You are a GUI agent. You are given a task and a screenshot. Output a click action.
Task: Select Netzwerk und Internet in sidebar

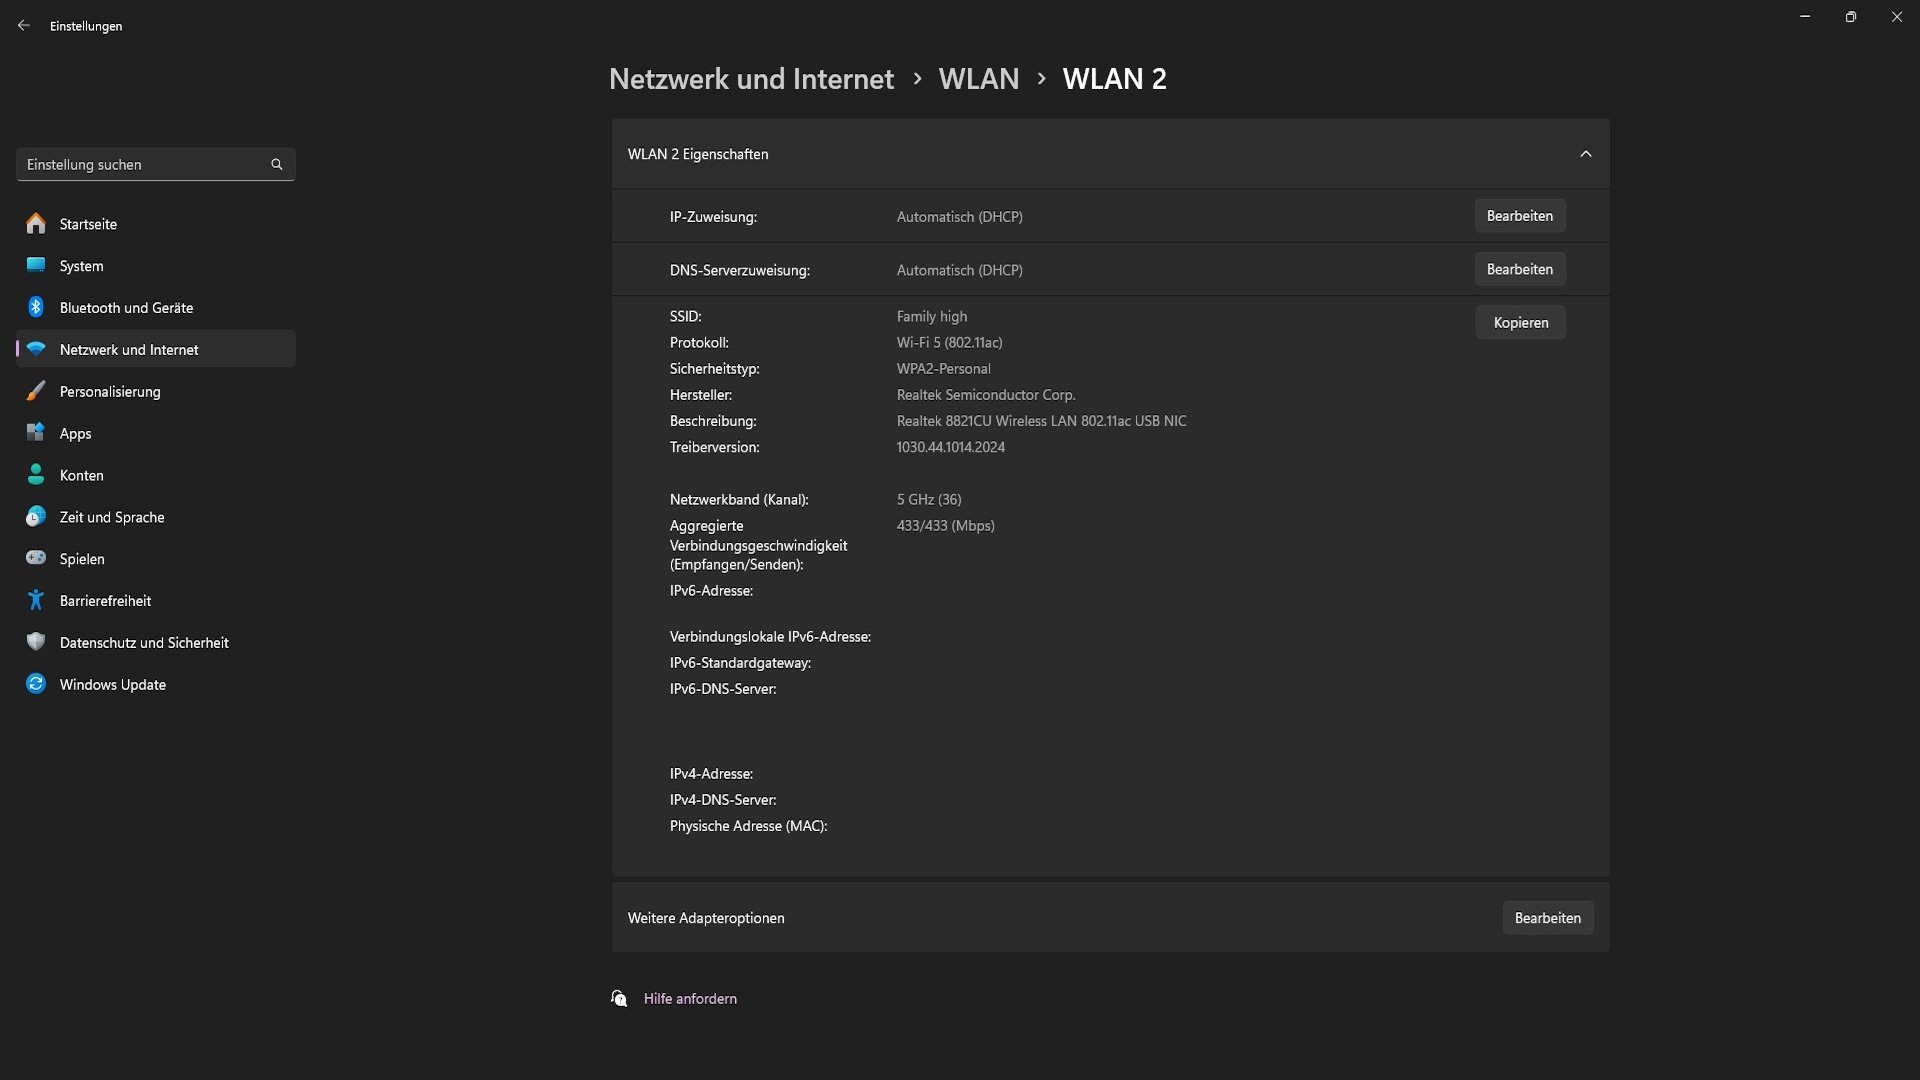[x=156, y=349]
